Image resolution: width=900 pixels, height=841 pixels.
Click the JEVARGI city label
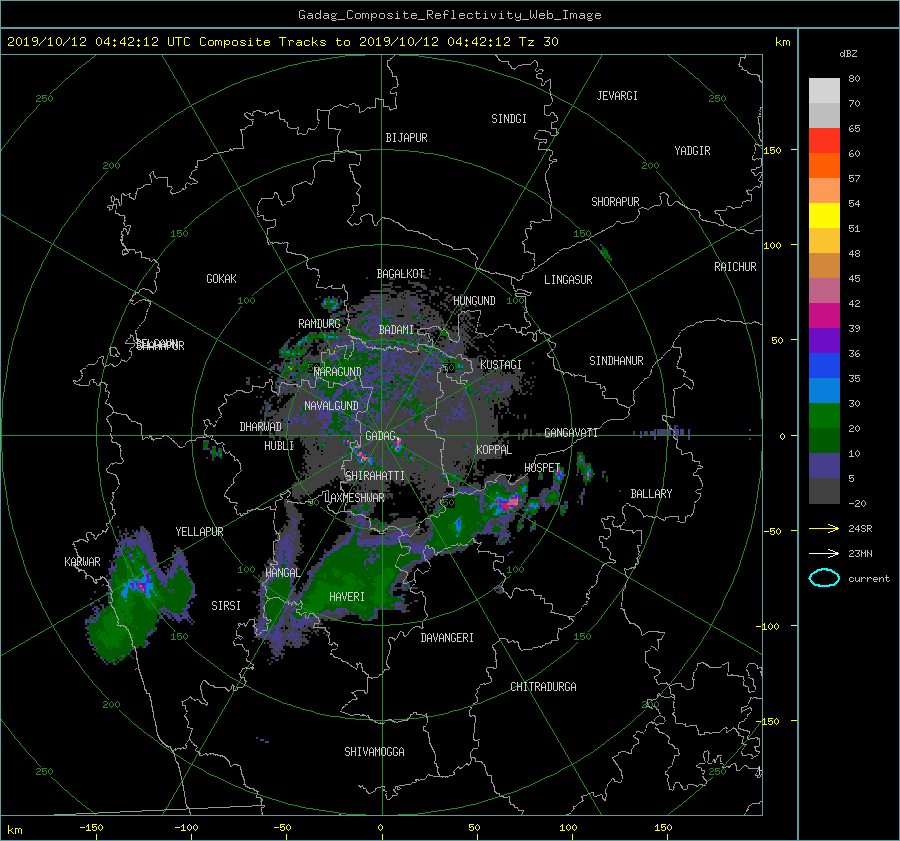[x=617, y=96]
